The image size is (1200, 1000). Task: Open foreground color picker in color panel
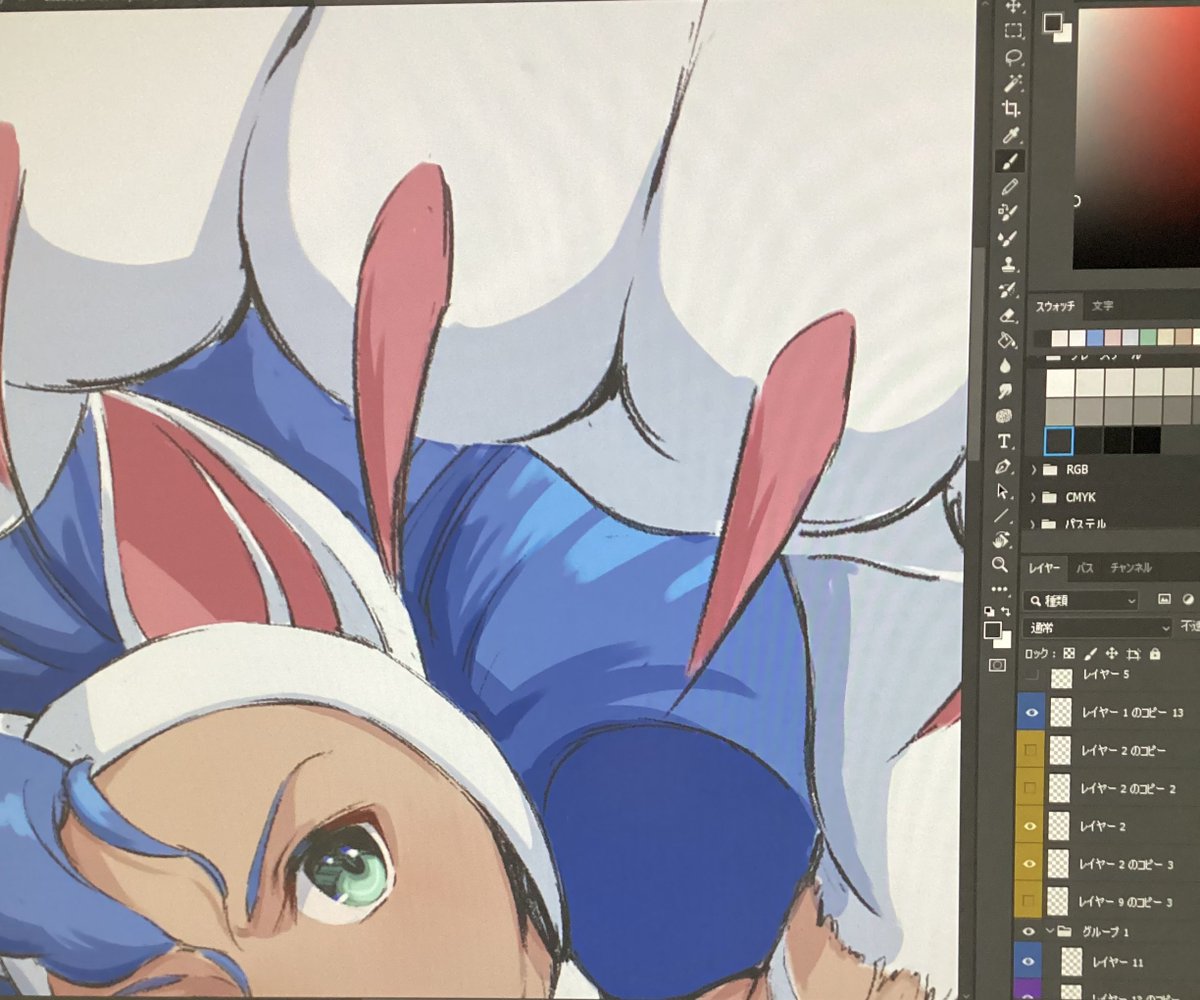(x=1052, y=21)
